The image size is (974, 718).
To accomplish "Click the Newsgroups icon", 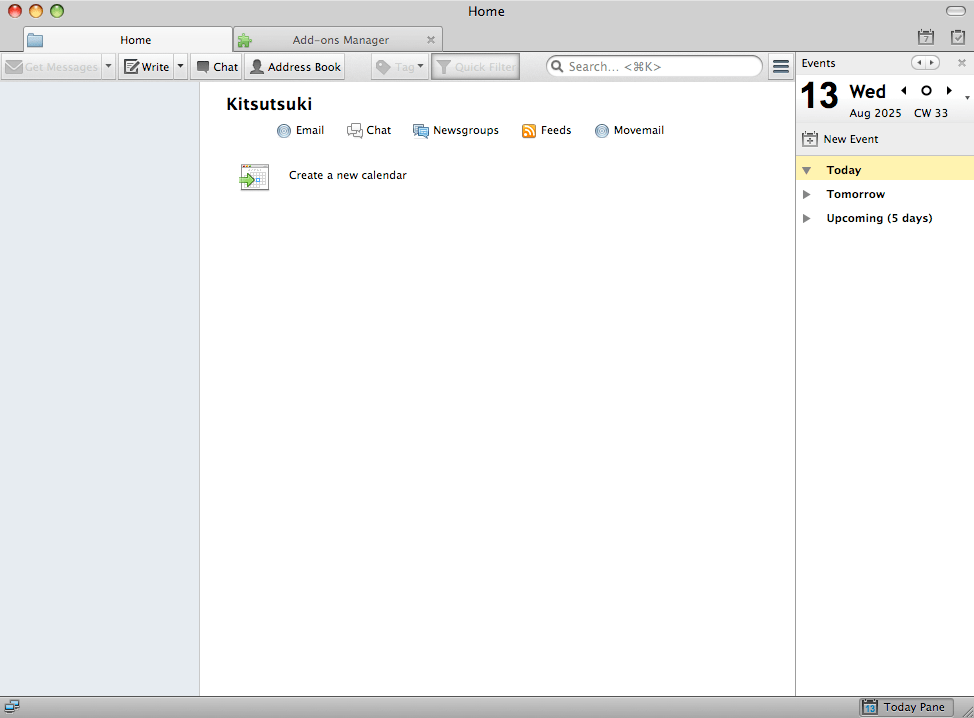I will pyautogui.click(x=421, y=131).
